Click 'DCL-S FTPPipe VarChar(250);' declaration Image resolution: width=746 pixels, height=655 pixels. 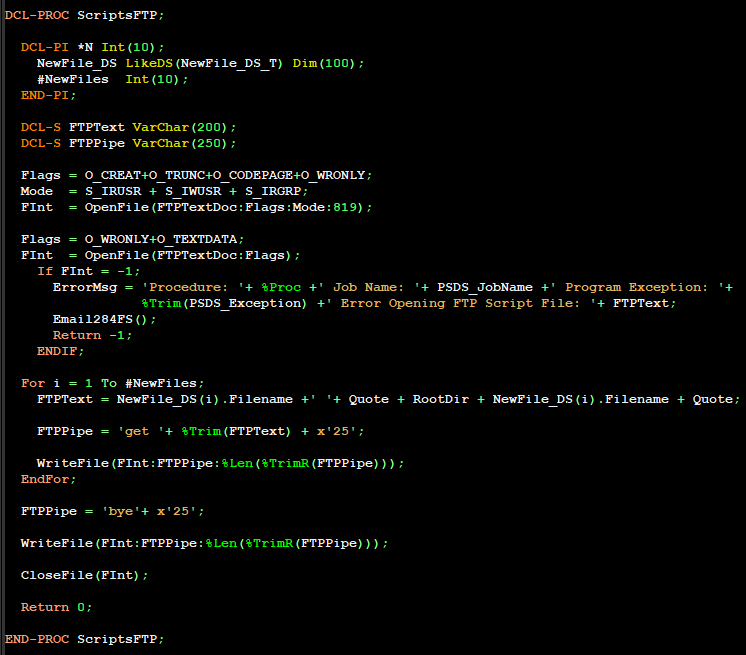point(128,143)
